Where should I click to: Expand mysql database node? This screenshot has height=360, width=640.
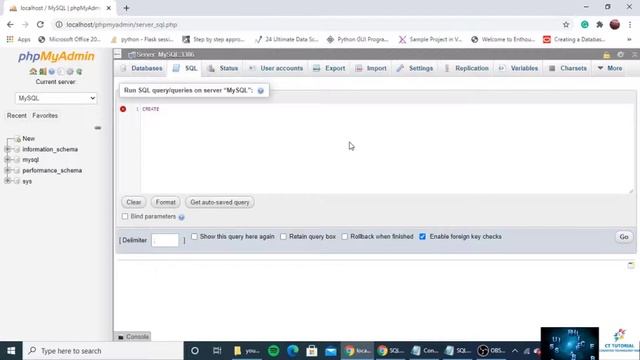[7, 160]
